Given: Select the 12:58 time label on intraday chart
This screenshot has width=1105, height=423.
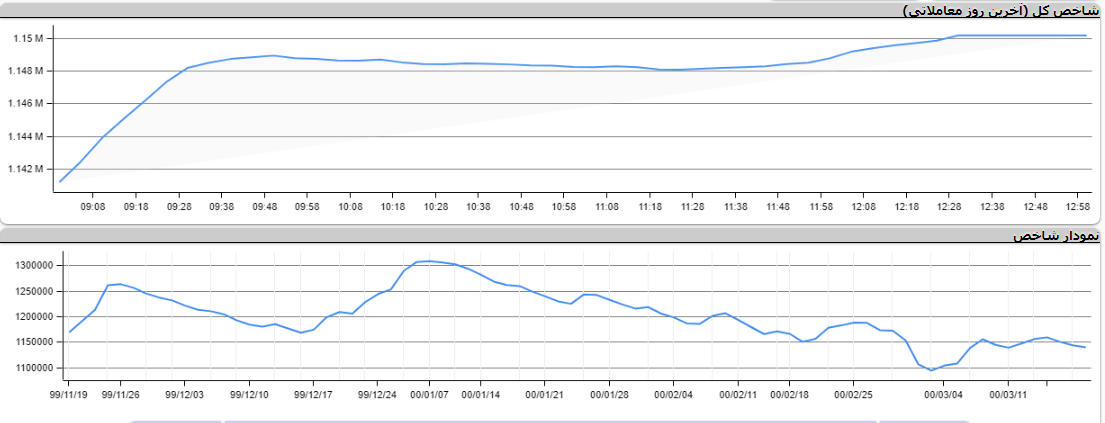Looking at the screenshot, I should [x=1077, y=206].
